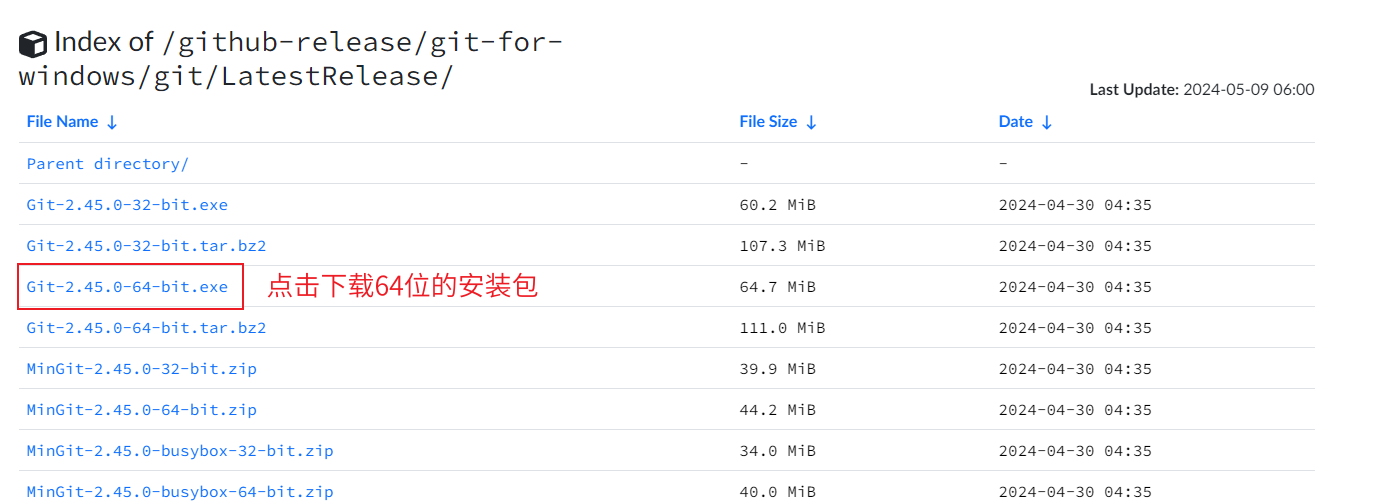Download MinGit-2.45.0-32-bit.zip
1382x504 pixels.
click(141, 369)
